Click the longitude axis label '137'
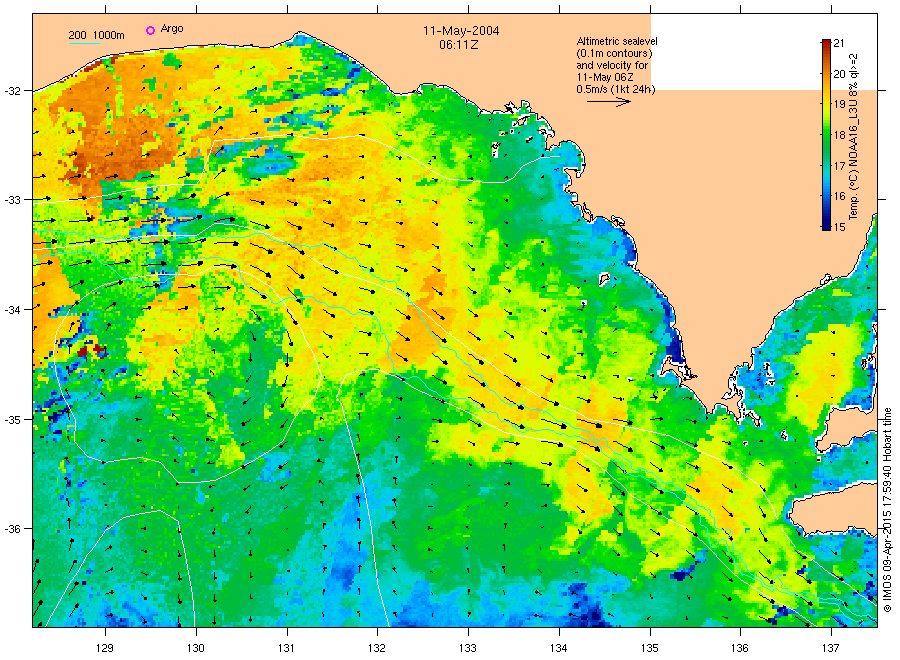The image size is (900, 660). pyautogui.click(x=831, y=649)
